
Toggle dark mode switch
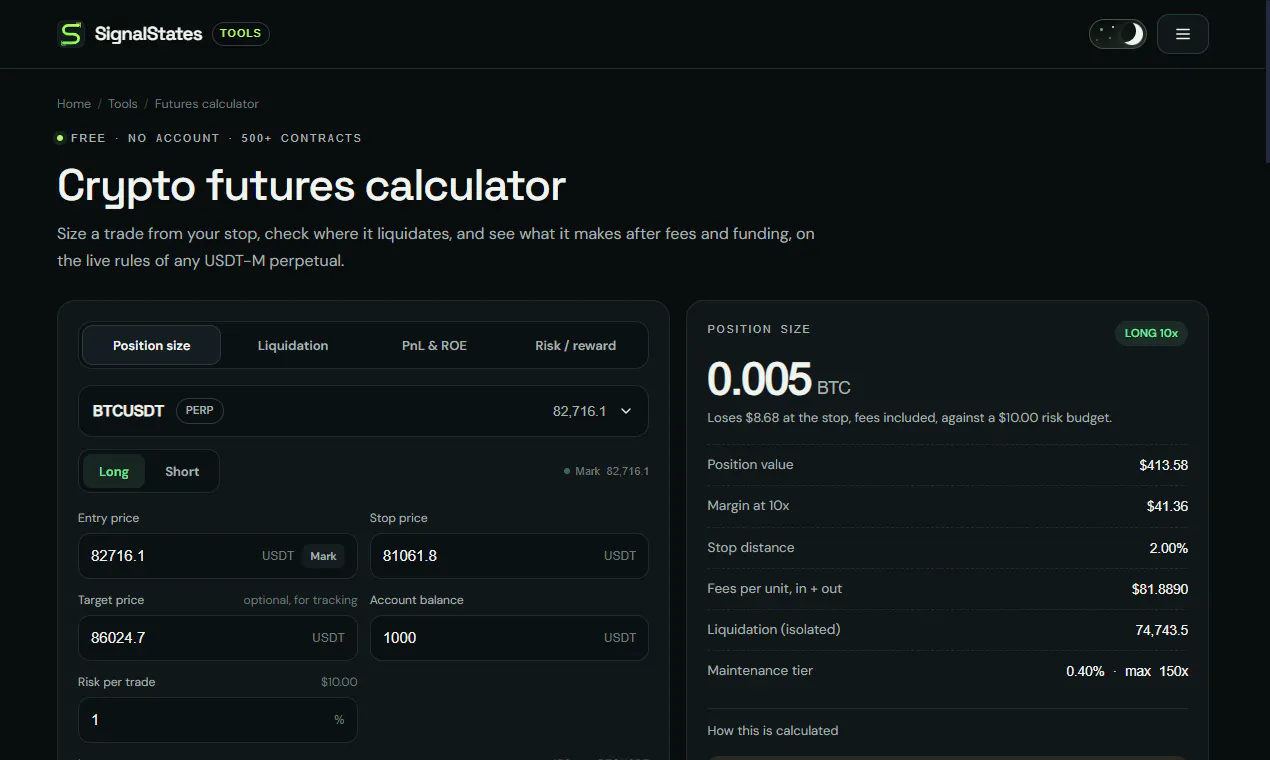tap(1118, 34)
